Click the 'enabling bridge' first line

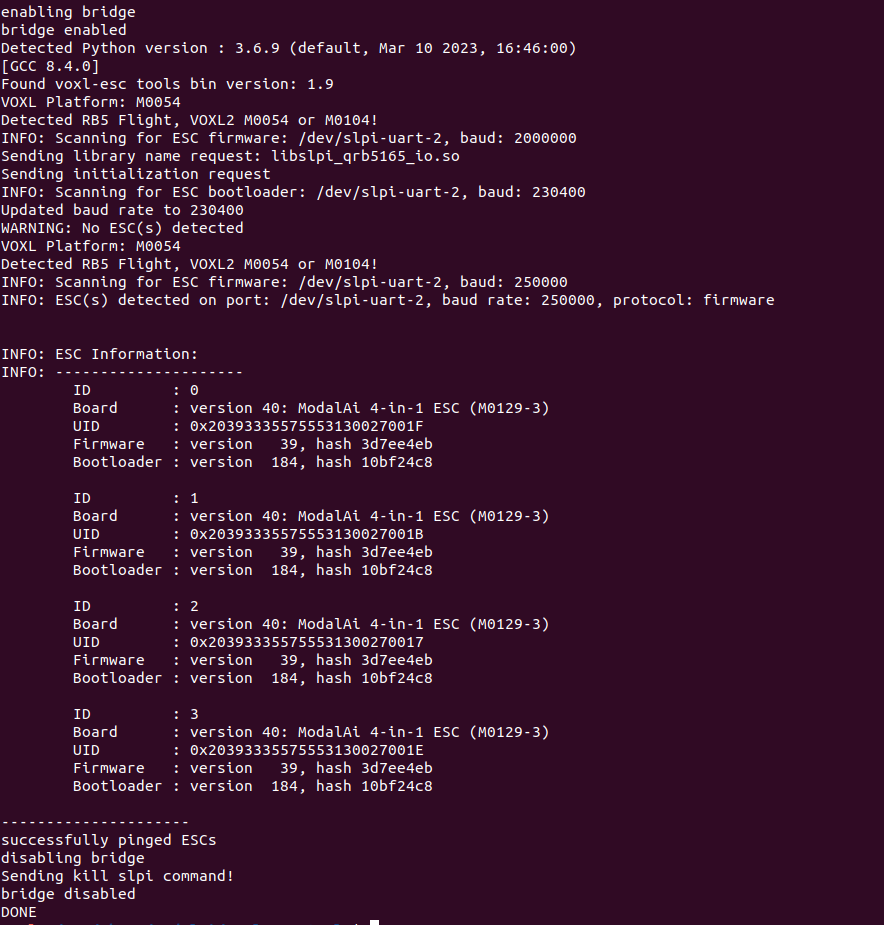tap(68, 12)
